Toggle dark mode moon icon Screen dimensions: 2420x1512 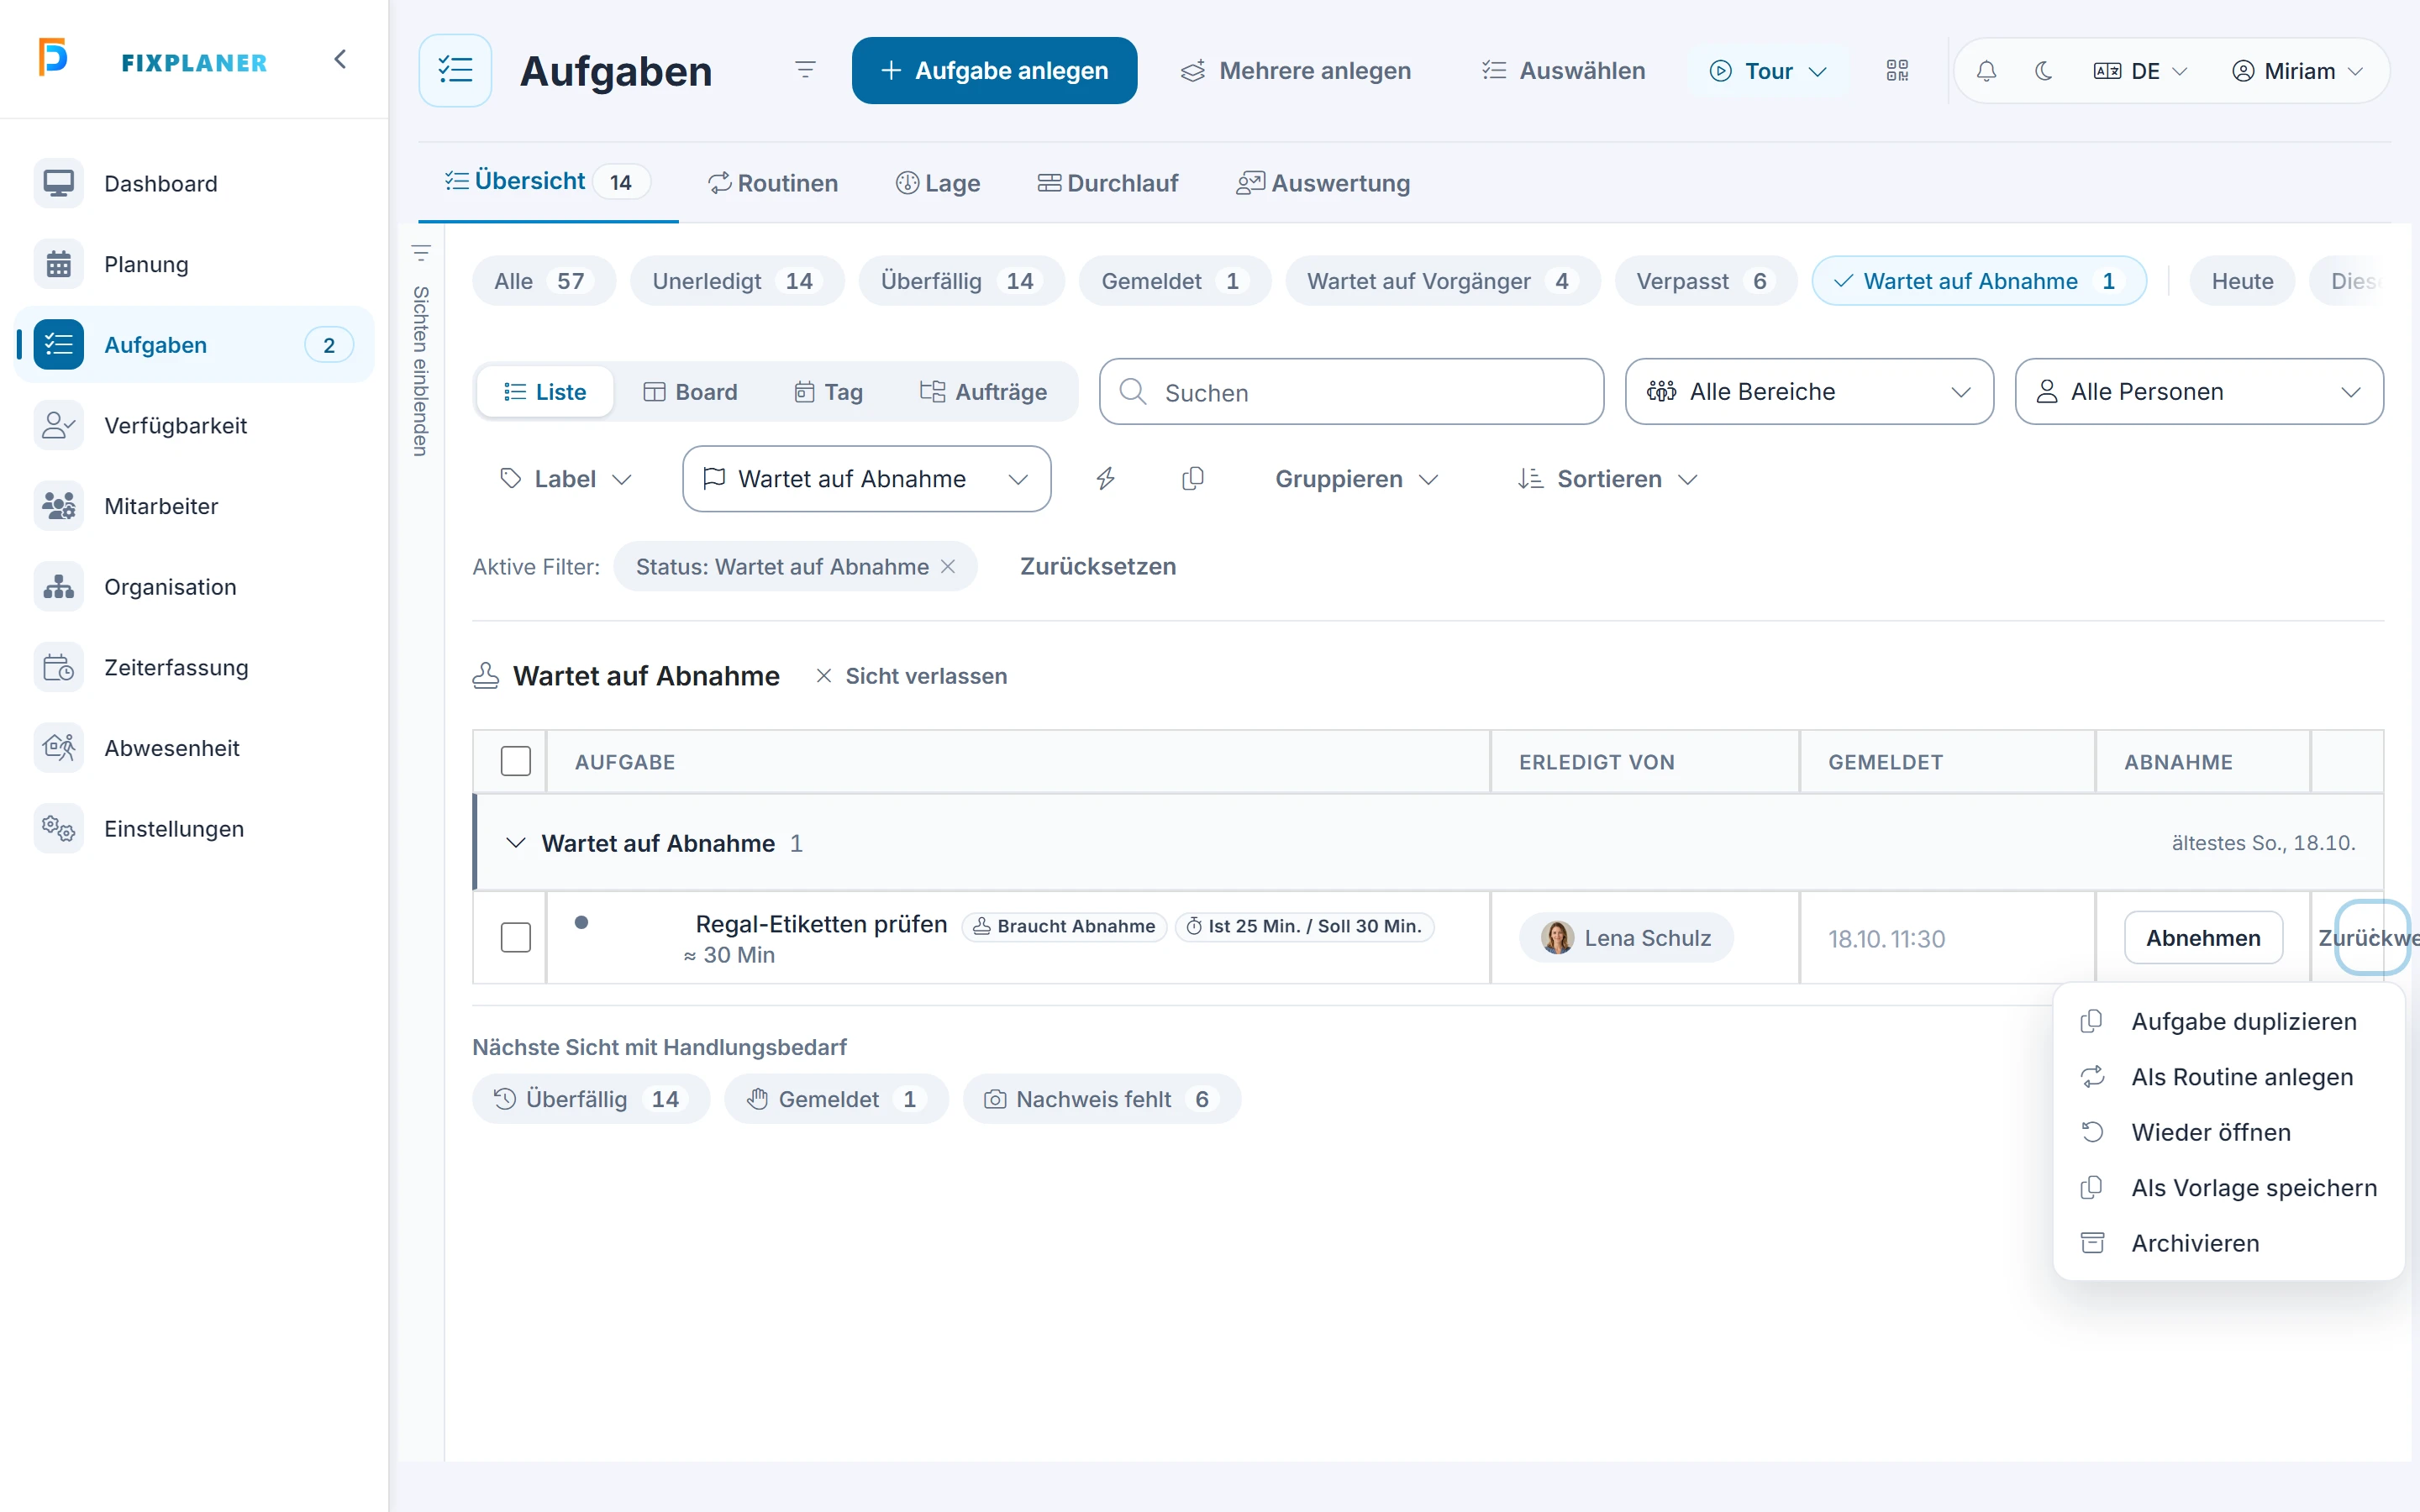(2043, 71)
